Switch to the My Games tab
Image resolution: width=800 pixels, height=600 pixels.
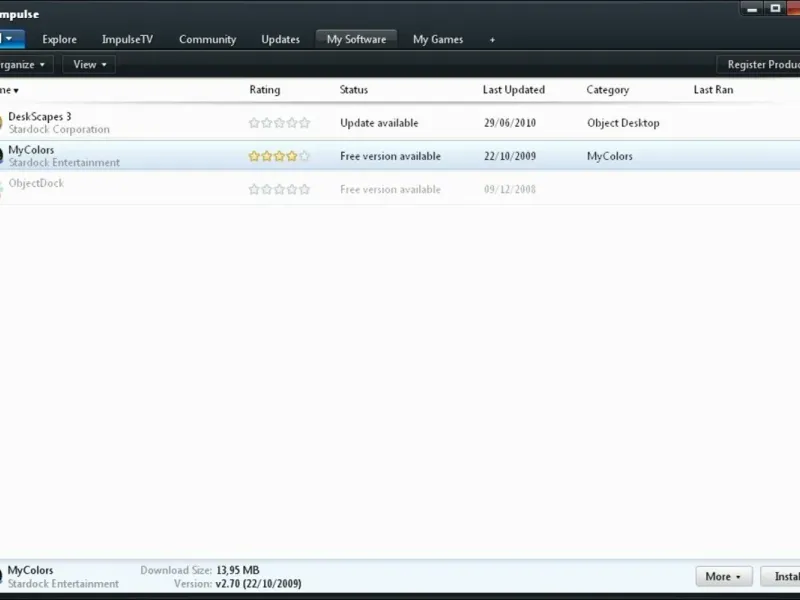point(438,39)
